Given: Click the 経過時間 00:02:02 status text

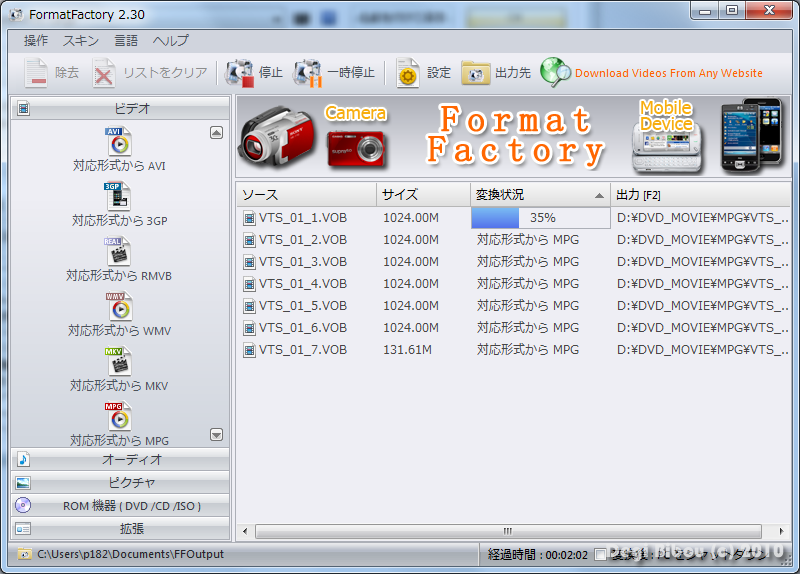Looking at the screenshot, I should pyautogui.click(x=537, y=555).
